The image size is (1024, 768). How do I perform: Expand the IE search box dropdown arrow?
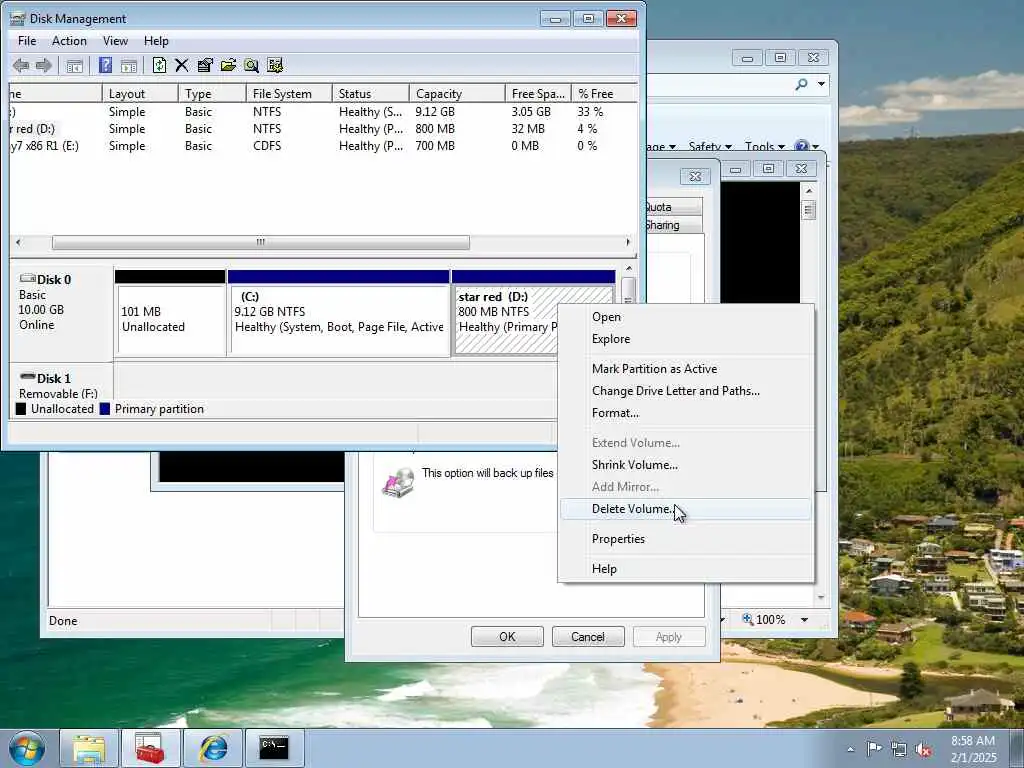point(822,84)
